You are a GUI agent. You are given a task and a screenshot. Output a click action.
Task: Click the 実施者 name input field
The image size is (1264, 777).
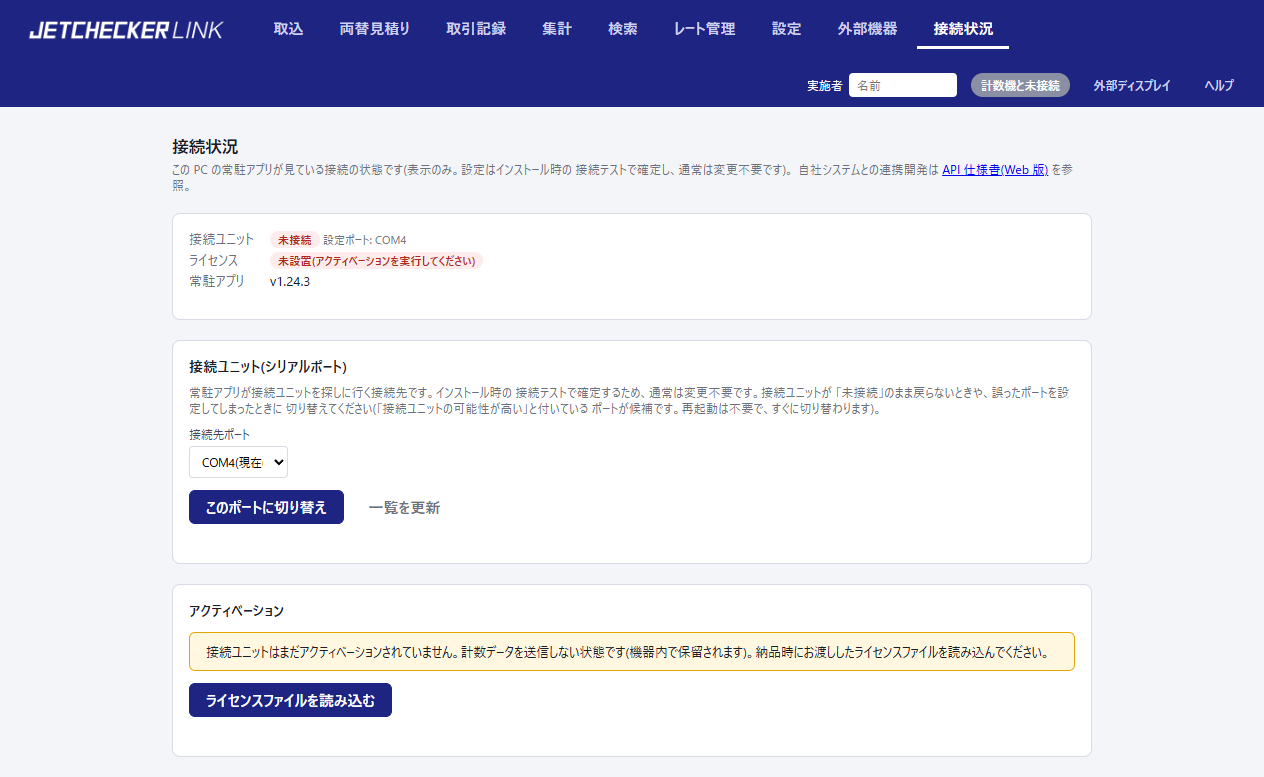(x=903, y=86)
